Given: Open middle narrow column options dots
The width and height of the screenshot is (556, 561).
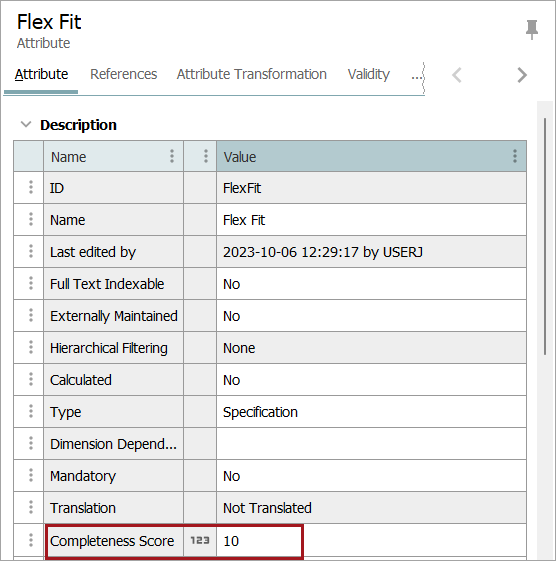Looking at the screenshot, I should (x=206, y=156).
